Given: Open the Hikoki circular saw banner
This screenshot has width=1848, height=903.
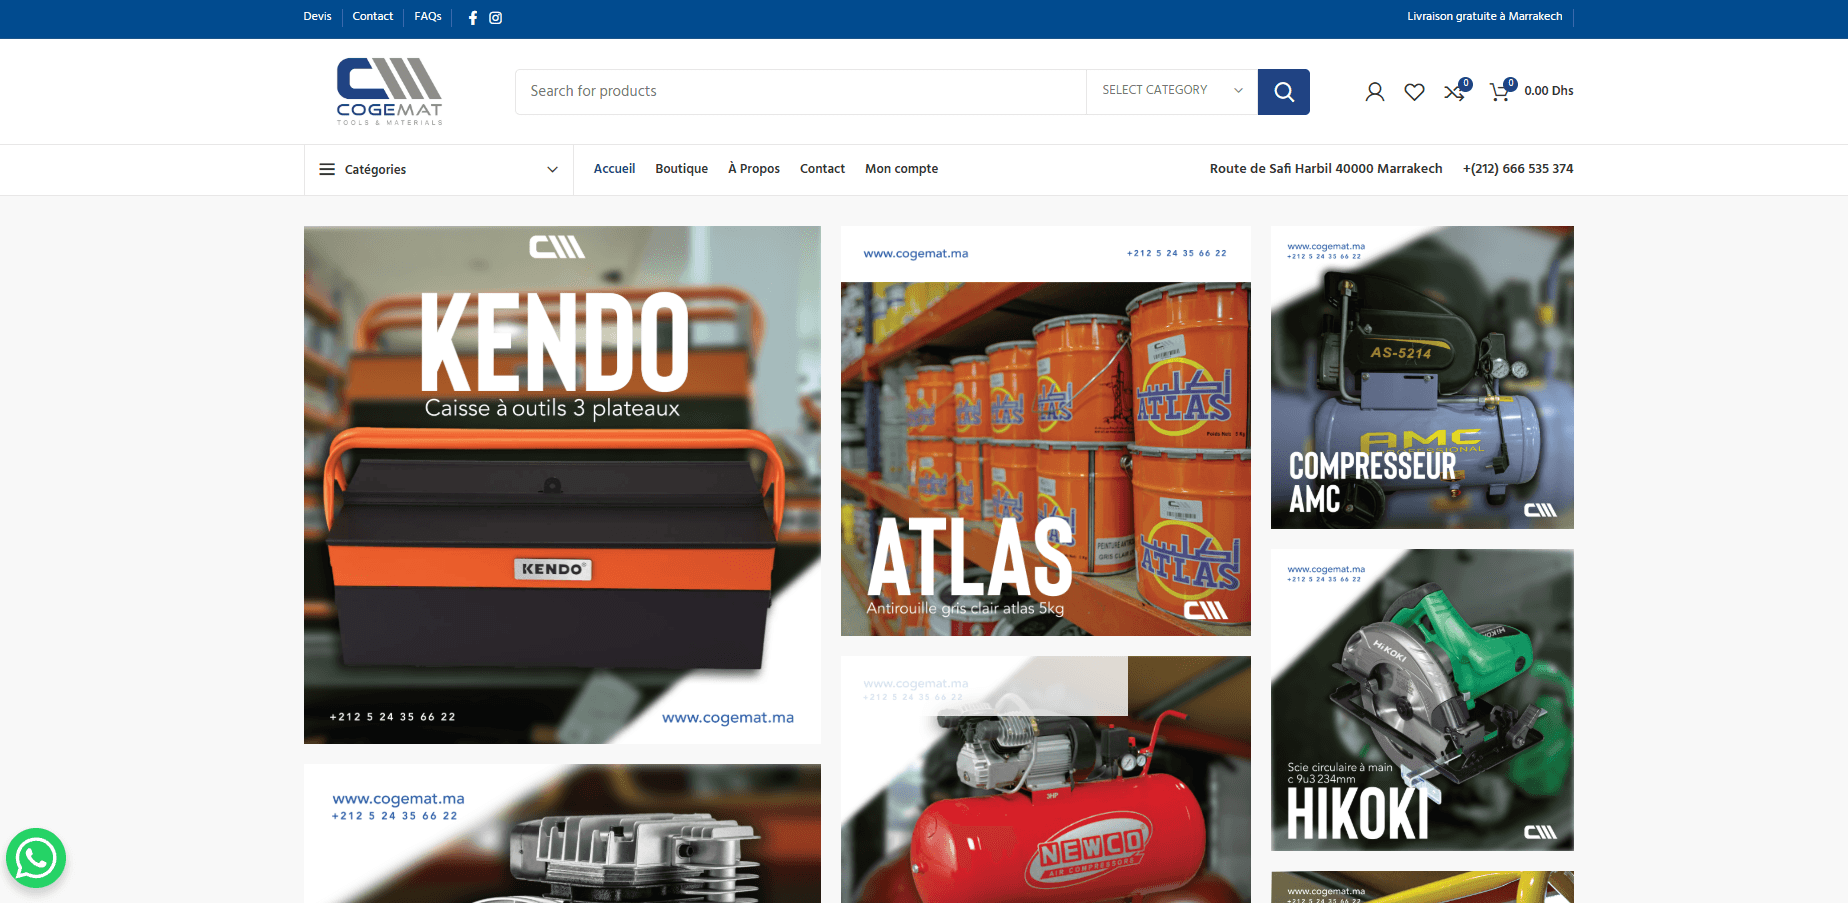Looking at the screenshot, I should click(x=1421, y=700).
